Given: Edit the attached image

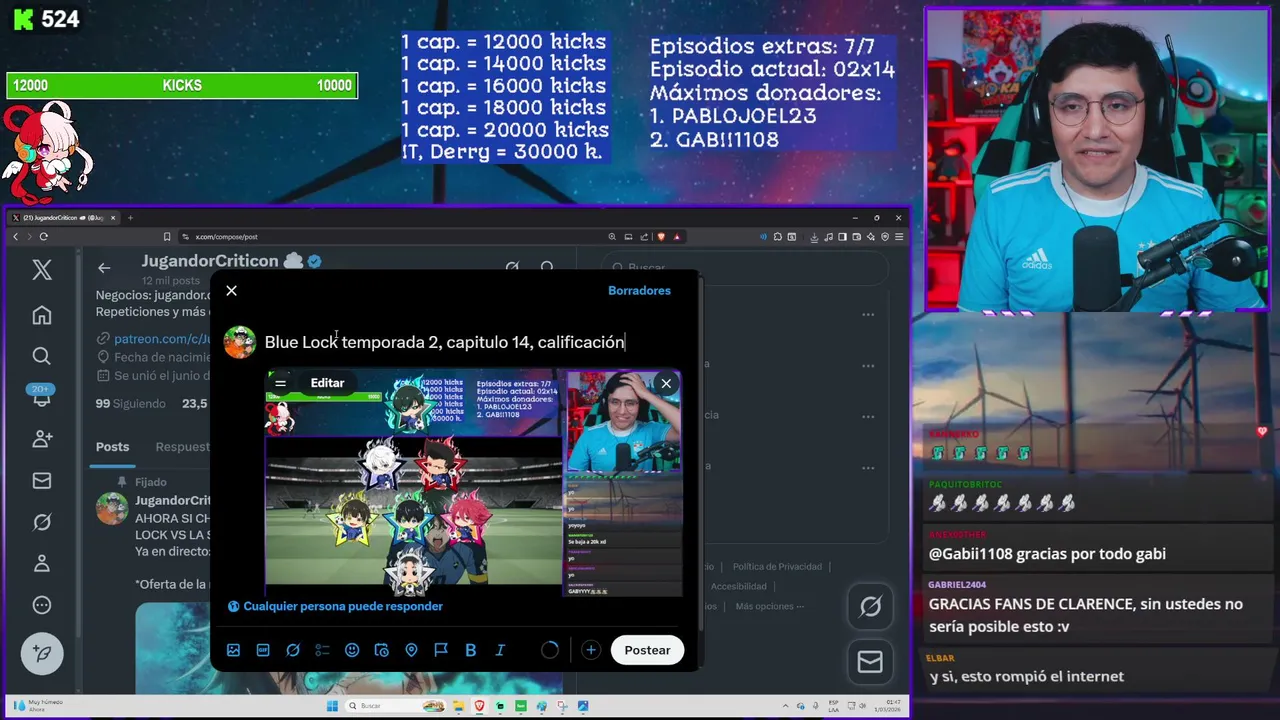Looking at the screenshot, I should point(327,383).
